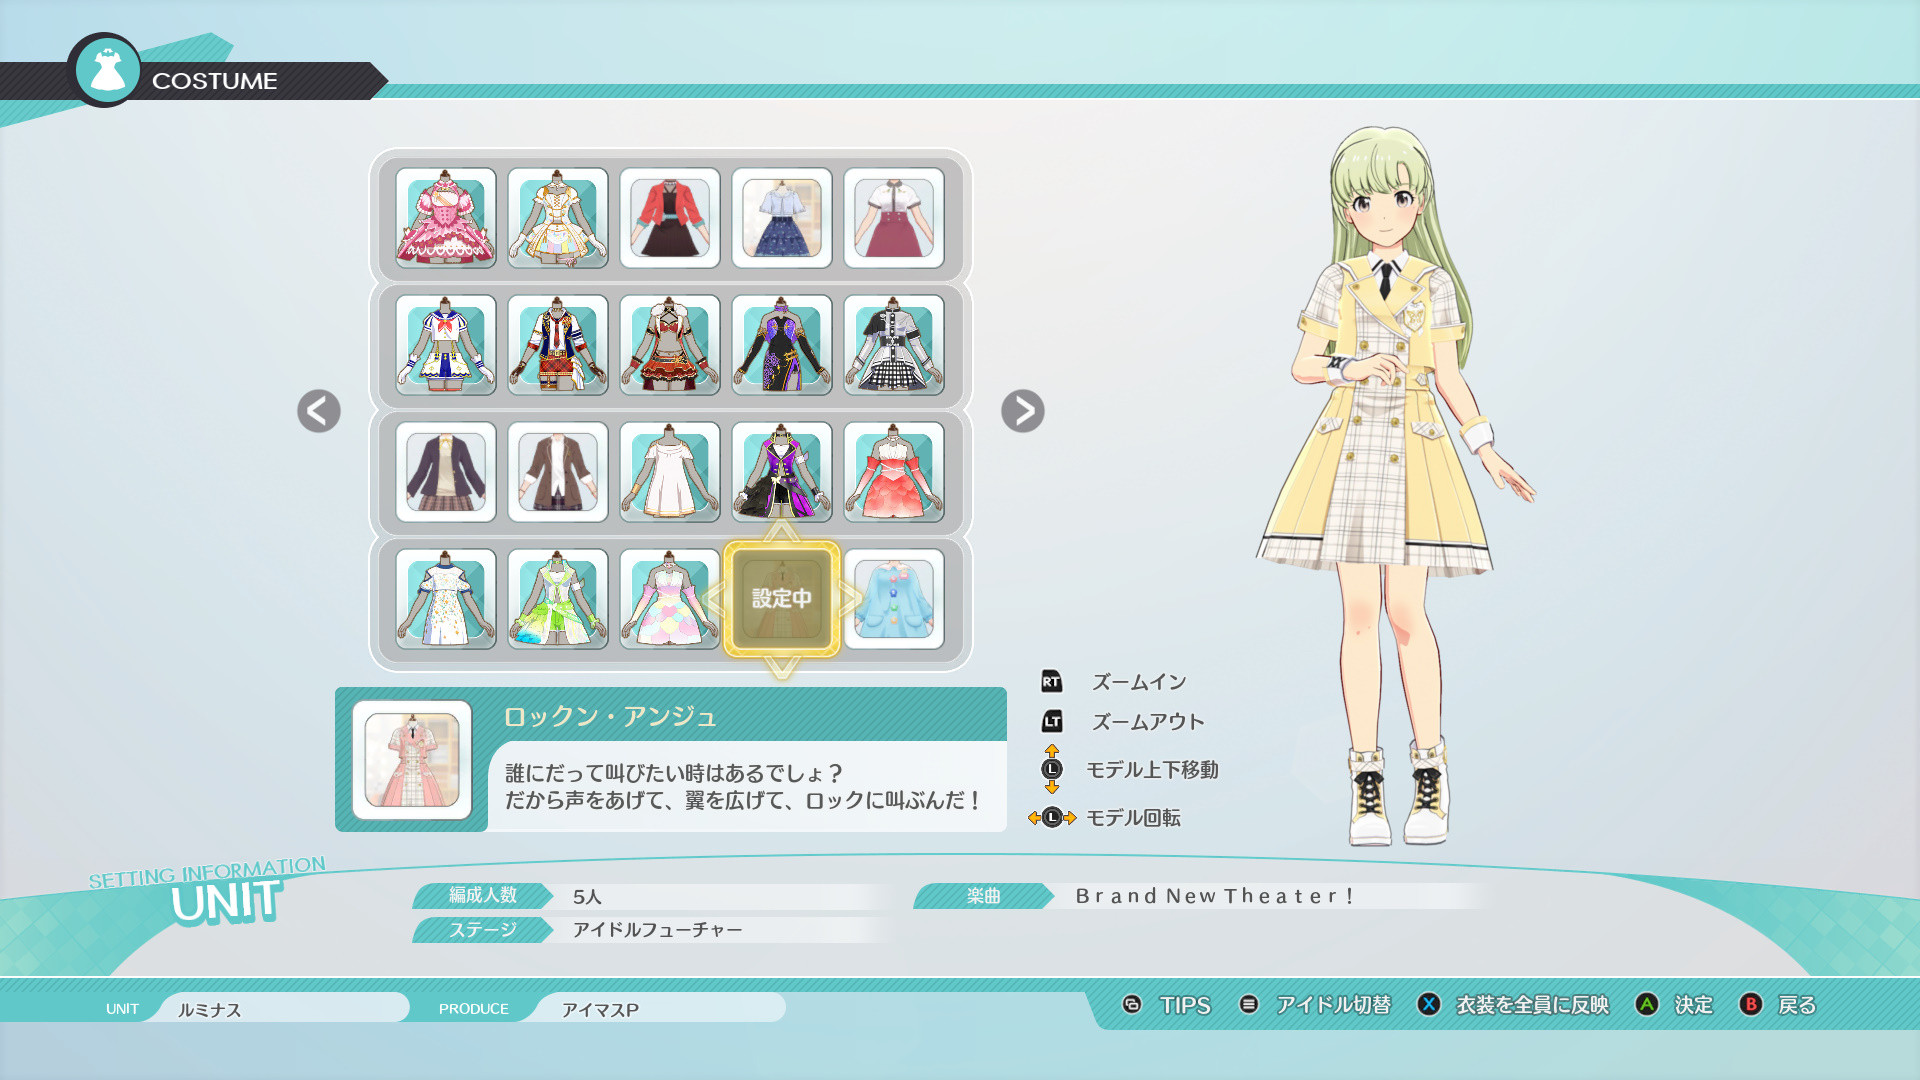Select the red jacket costume in top row
Image resolution: width=1920 pixels, height=1080 pixels.
pos(670,218)
